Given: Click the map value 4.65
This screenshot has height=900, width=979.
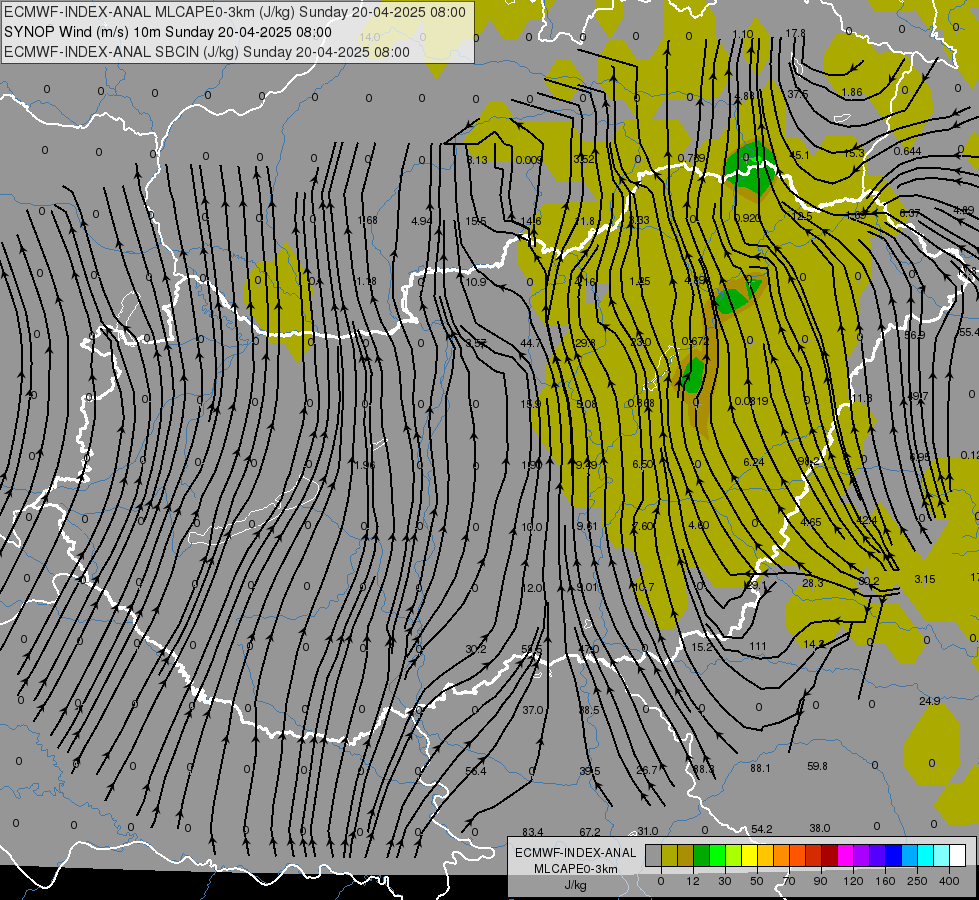Looking at the screenshot, I should [811, 522].
